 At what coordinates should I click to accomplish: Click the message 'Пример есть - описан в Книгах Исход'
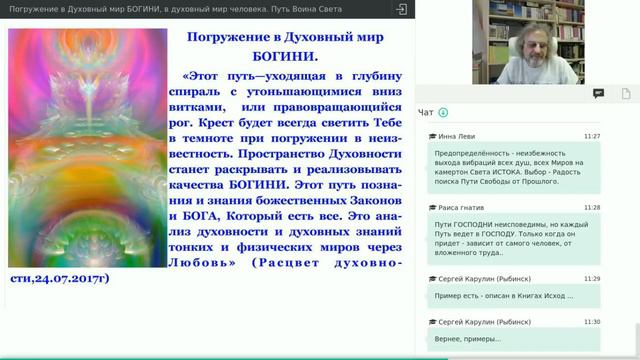tap(514, 296)
